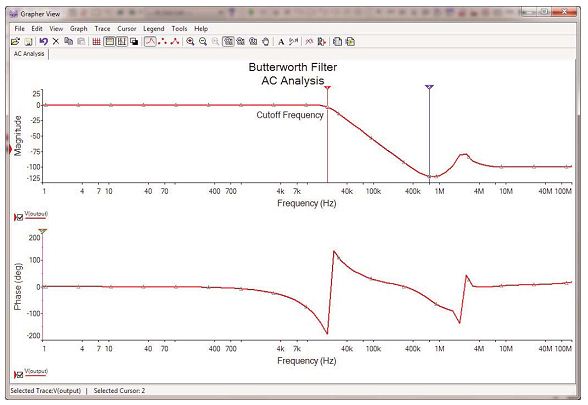The width and height of the screenshot is (588, 405).
Task: Select the hand pan tool icon
Action: 266,42
